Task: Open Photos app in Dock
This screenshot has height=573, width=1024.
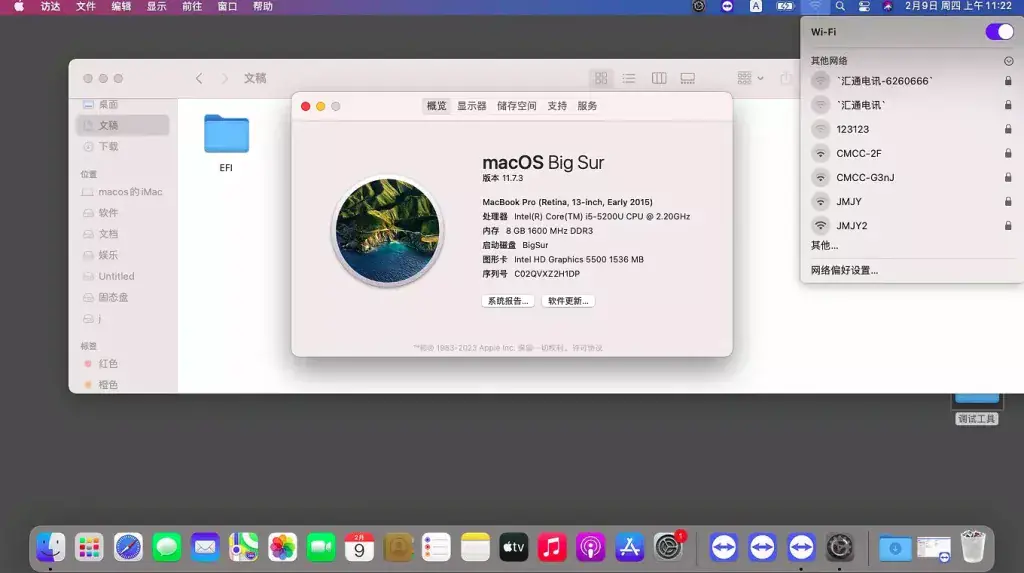Action: [x=282, y=547]
